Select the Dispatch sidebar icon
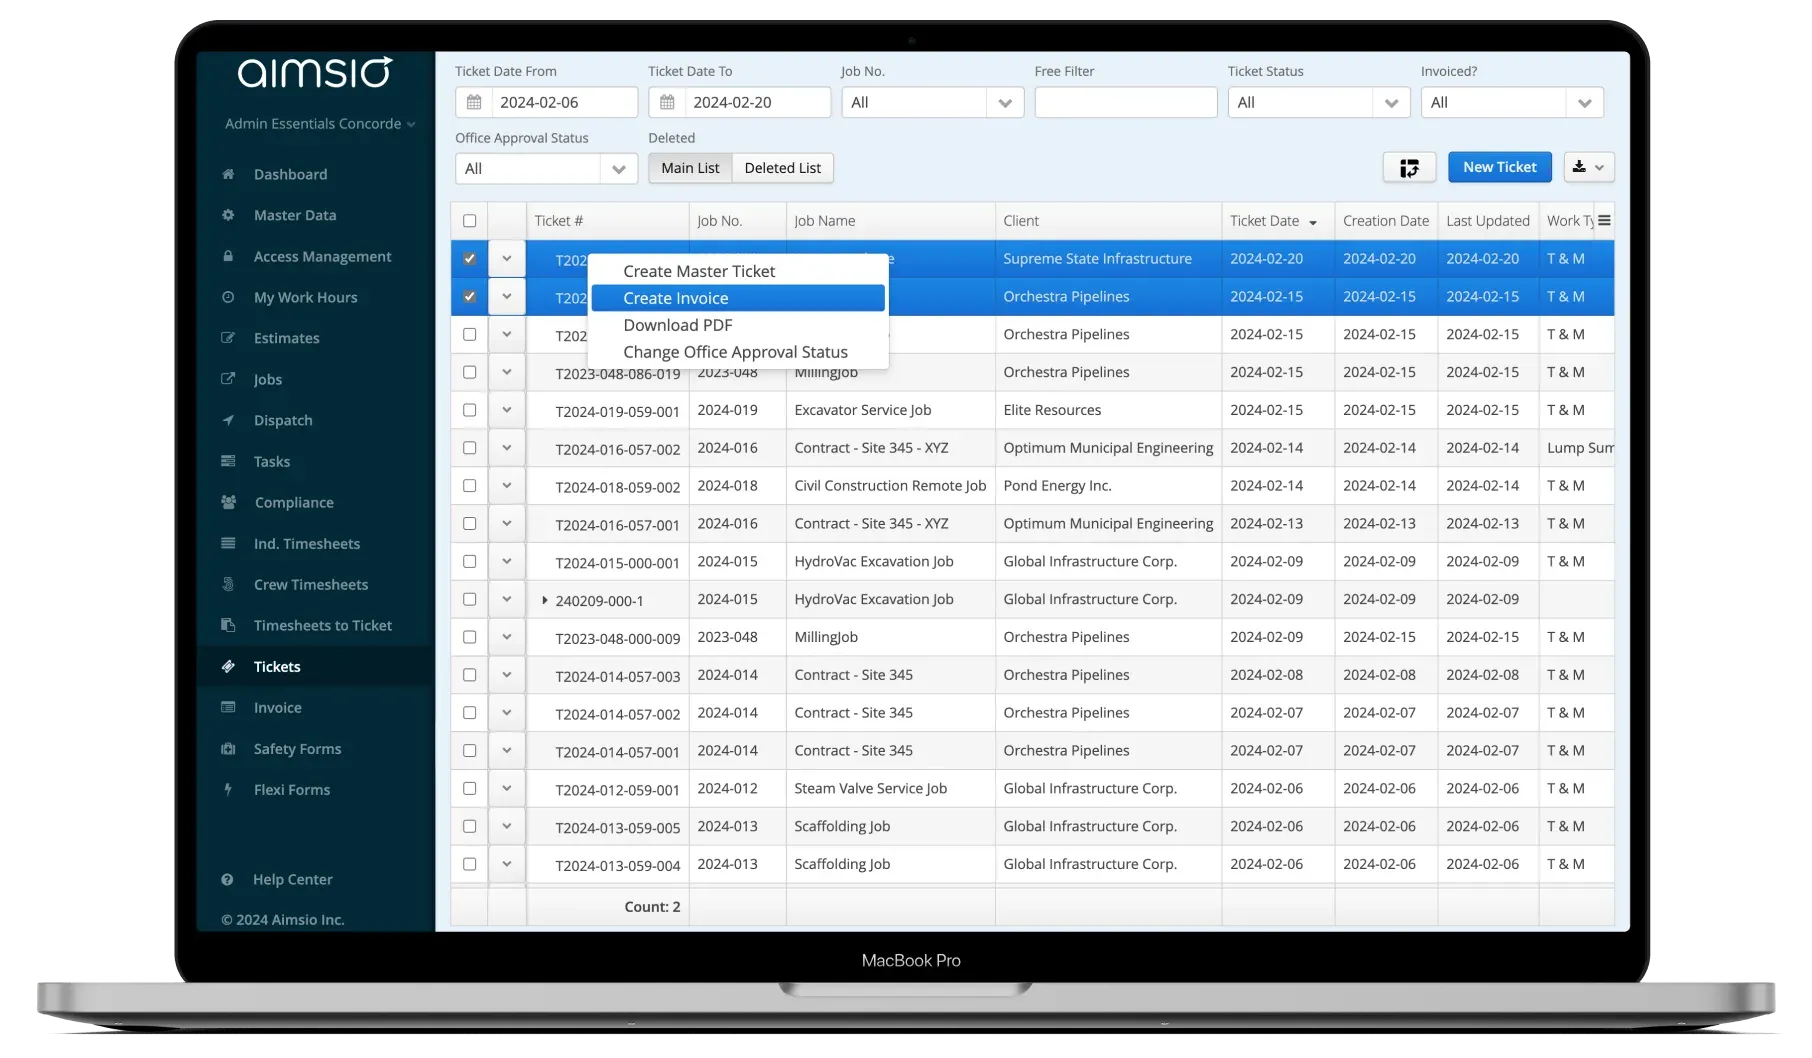 click(228, 420)
